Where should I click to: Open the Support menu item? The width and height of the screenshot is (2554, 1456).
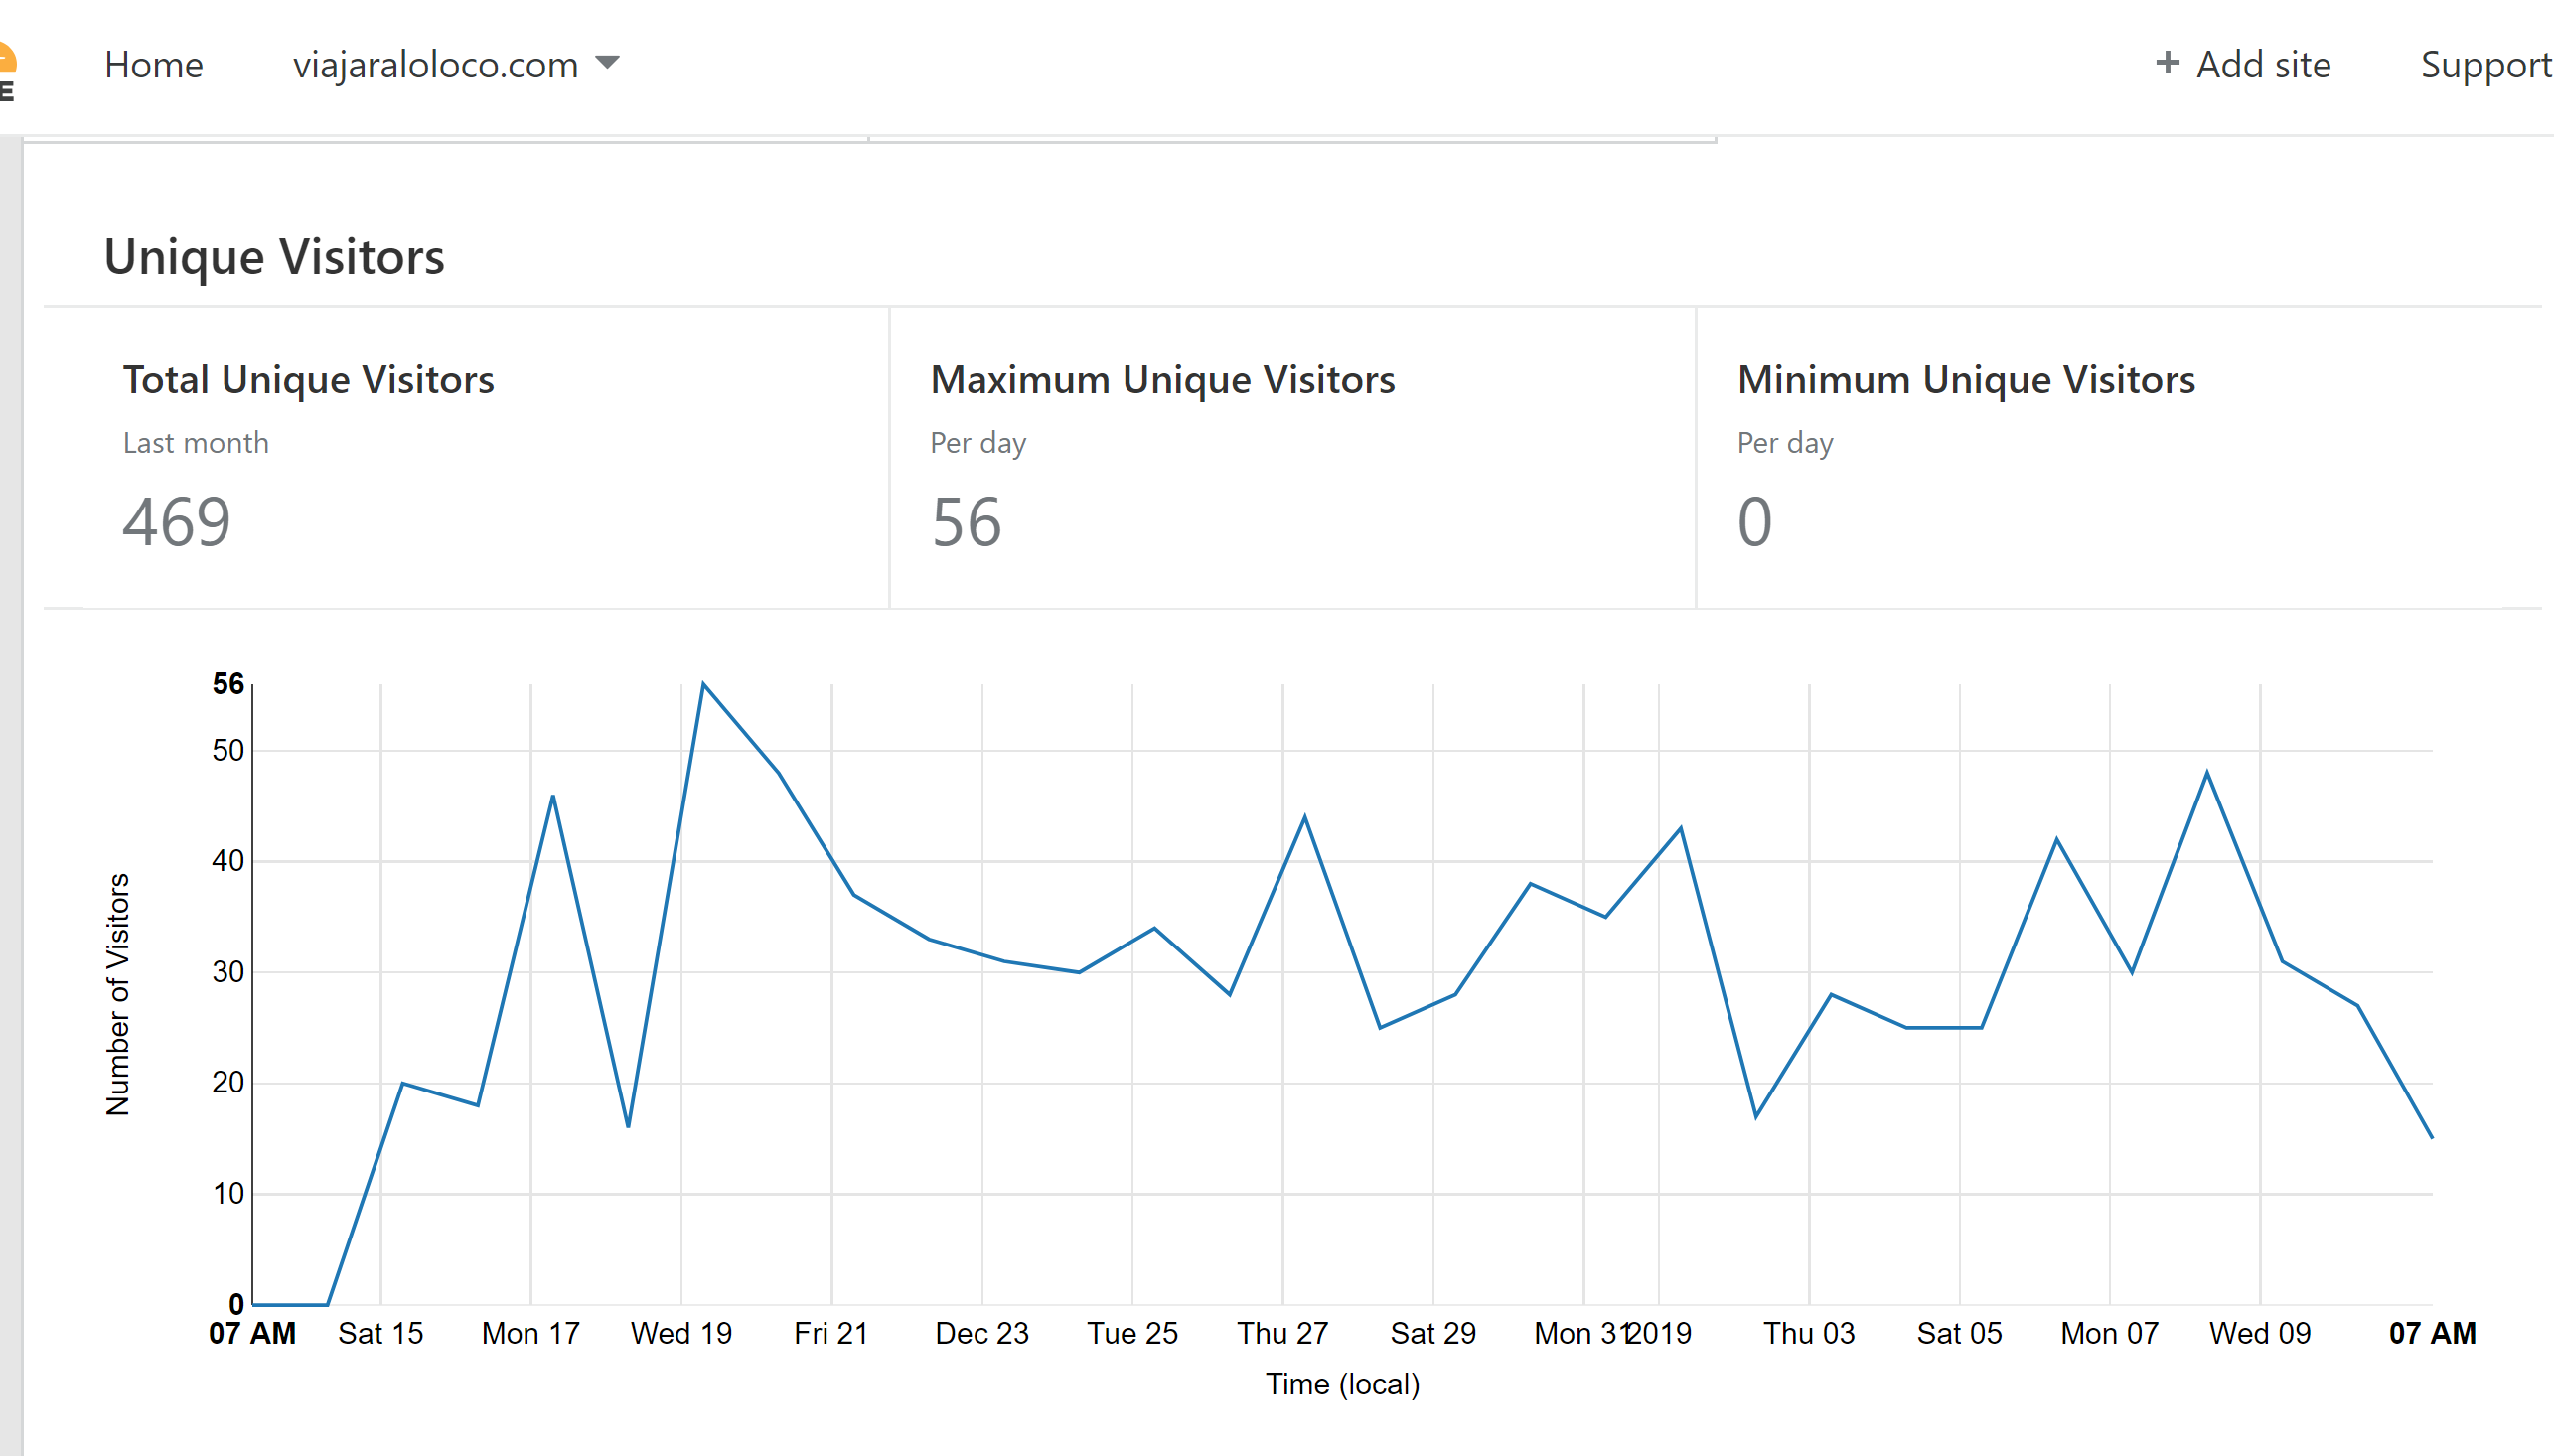(x=2486, y=66)
